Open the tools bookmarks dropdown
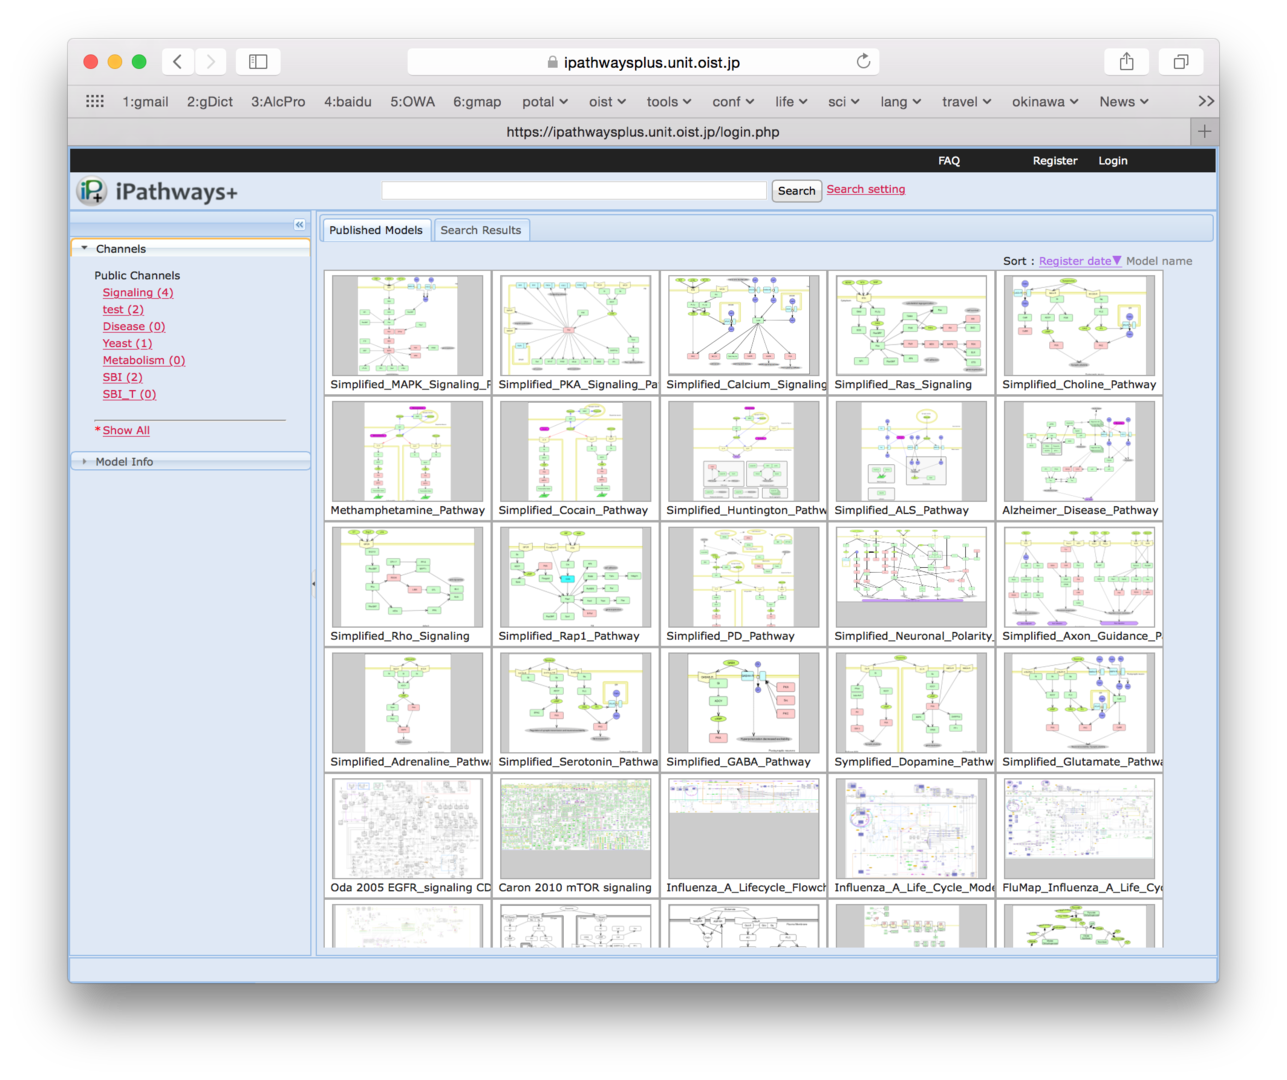This screenshot has height=1080, width=1287. point(668,101)
